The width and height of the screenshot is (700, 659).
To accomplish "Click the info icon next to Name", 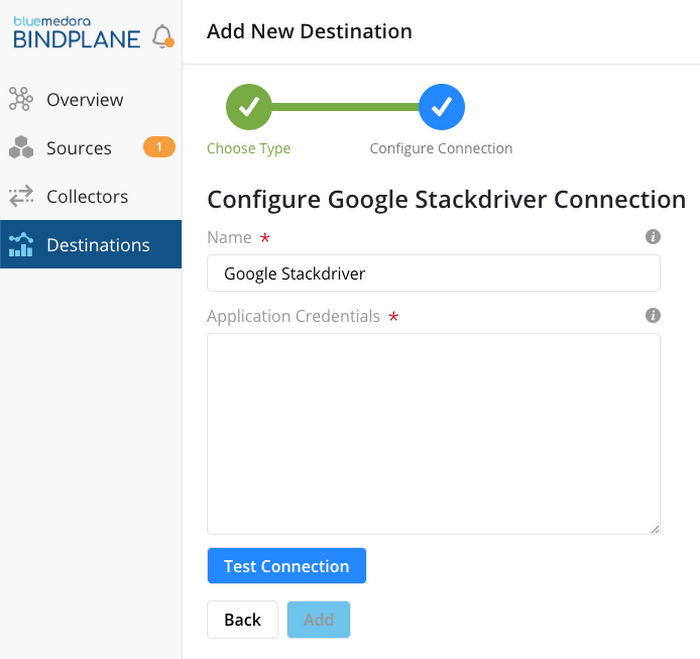I will coord(653,237).
